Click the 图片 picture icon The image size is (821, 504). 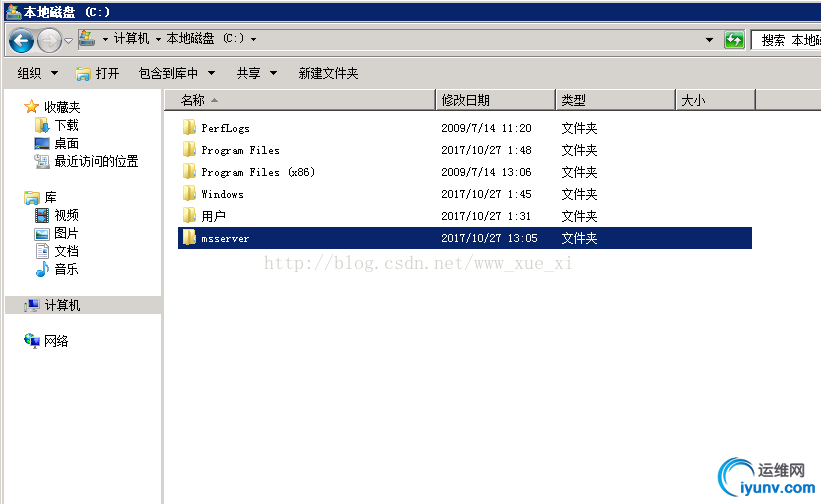point(42,233)
